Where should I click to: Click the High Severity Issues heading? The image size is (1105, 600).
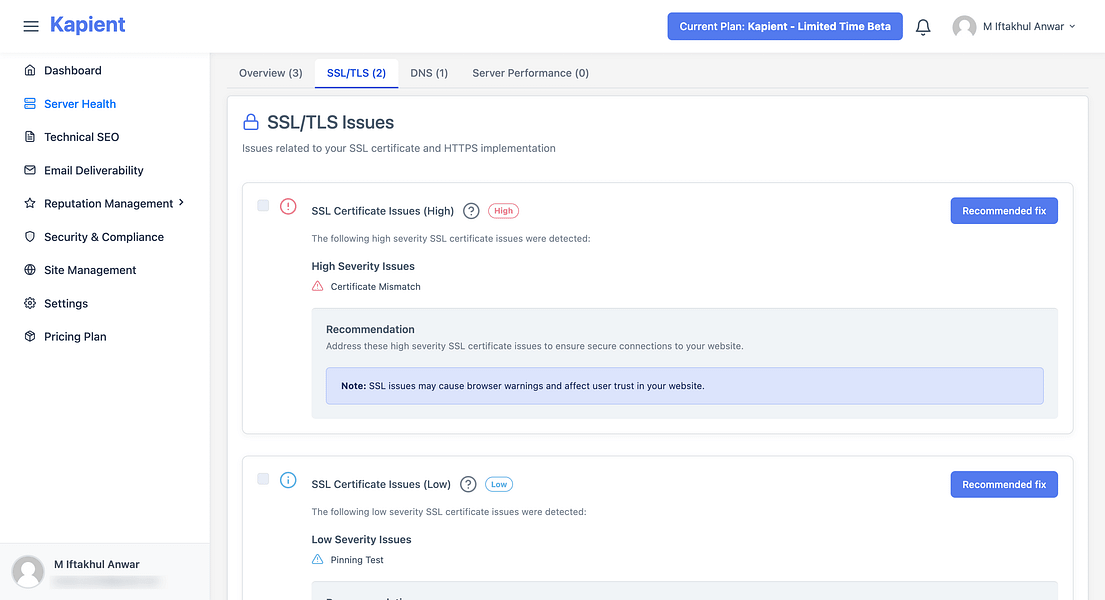point(363,266)
